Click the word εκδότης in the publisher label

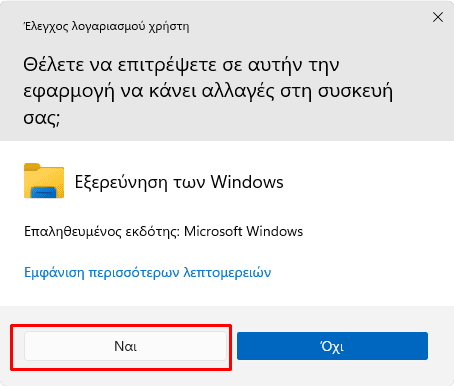click(152, 231)
